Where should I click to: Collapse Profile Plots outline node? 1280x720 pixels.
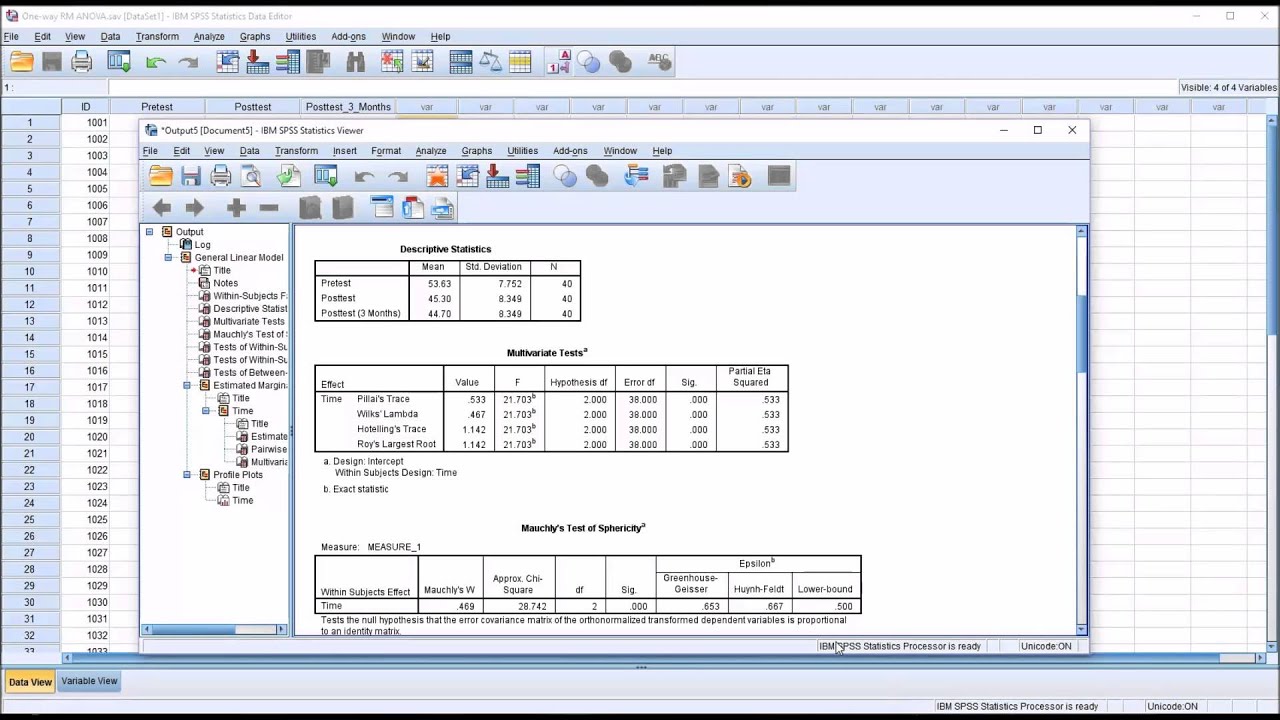tap(187, 475)
